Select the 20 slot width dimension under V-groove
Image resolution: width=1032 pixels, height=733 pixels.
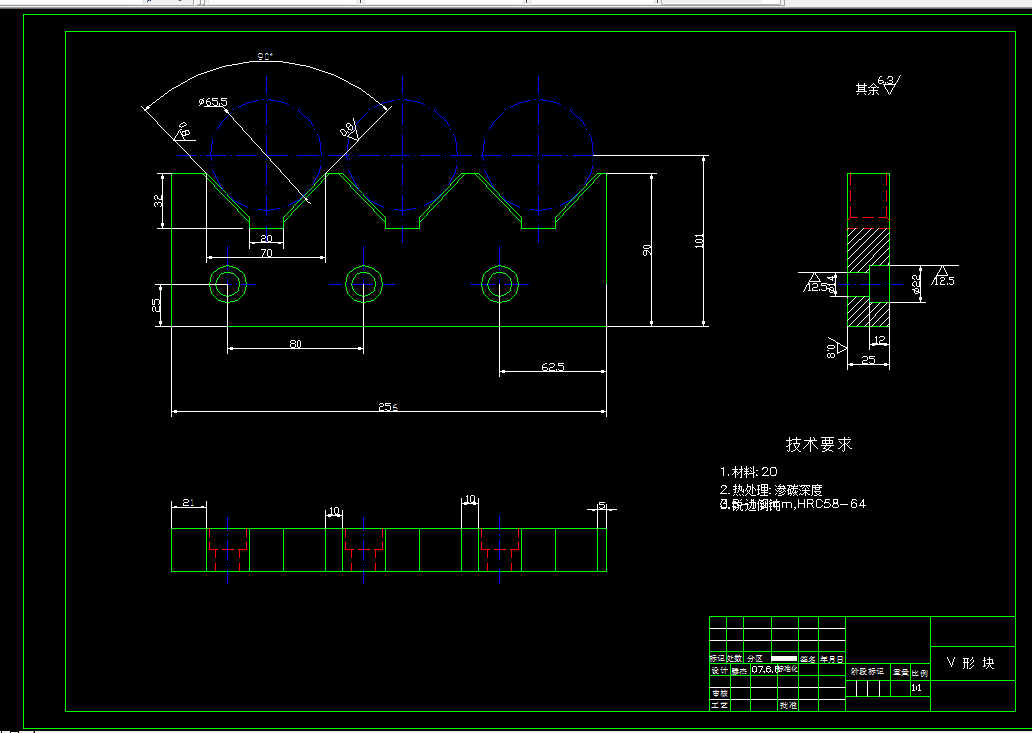(x=266, y=239)
